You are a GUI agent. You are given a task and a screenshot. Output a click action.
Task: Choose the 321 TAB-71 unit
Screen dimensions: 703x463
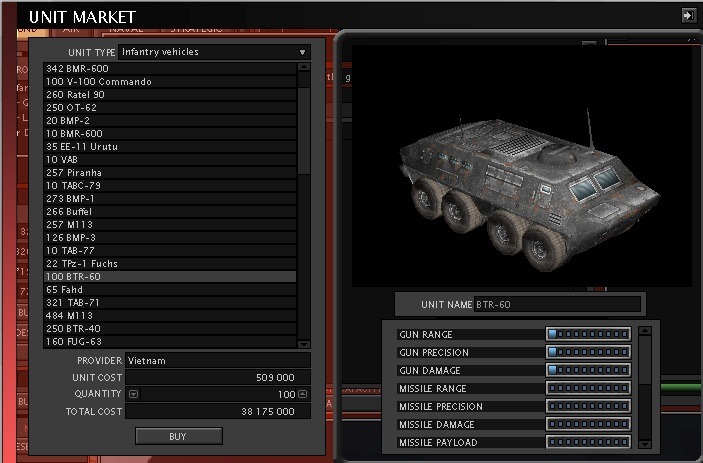(170, 302)
